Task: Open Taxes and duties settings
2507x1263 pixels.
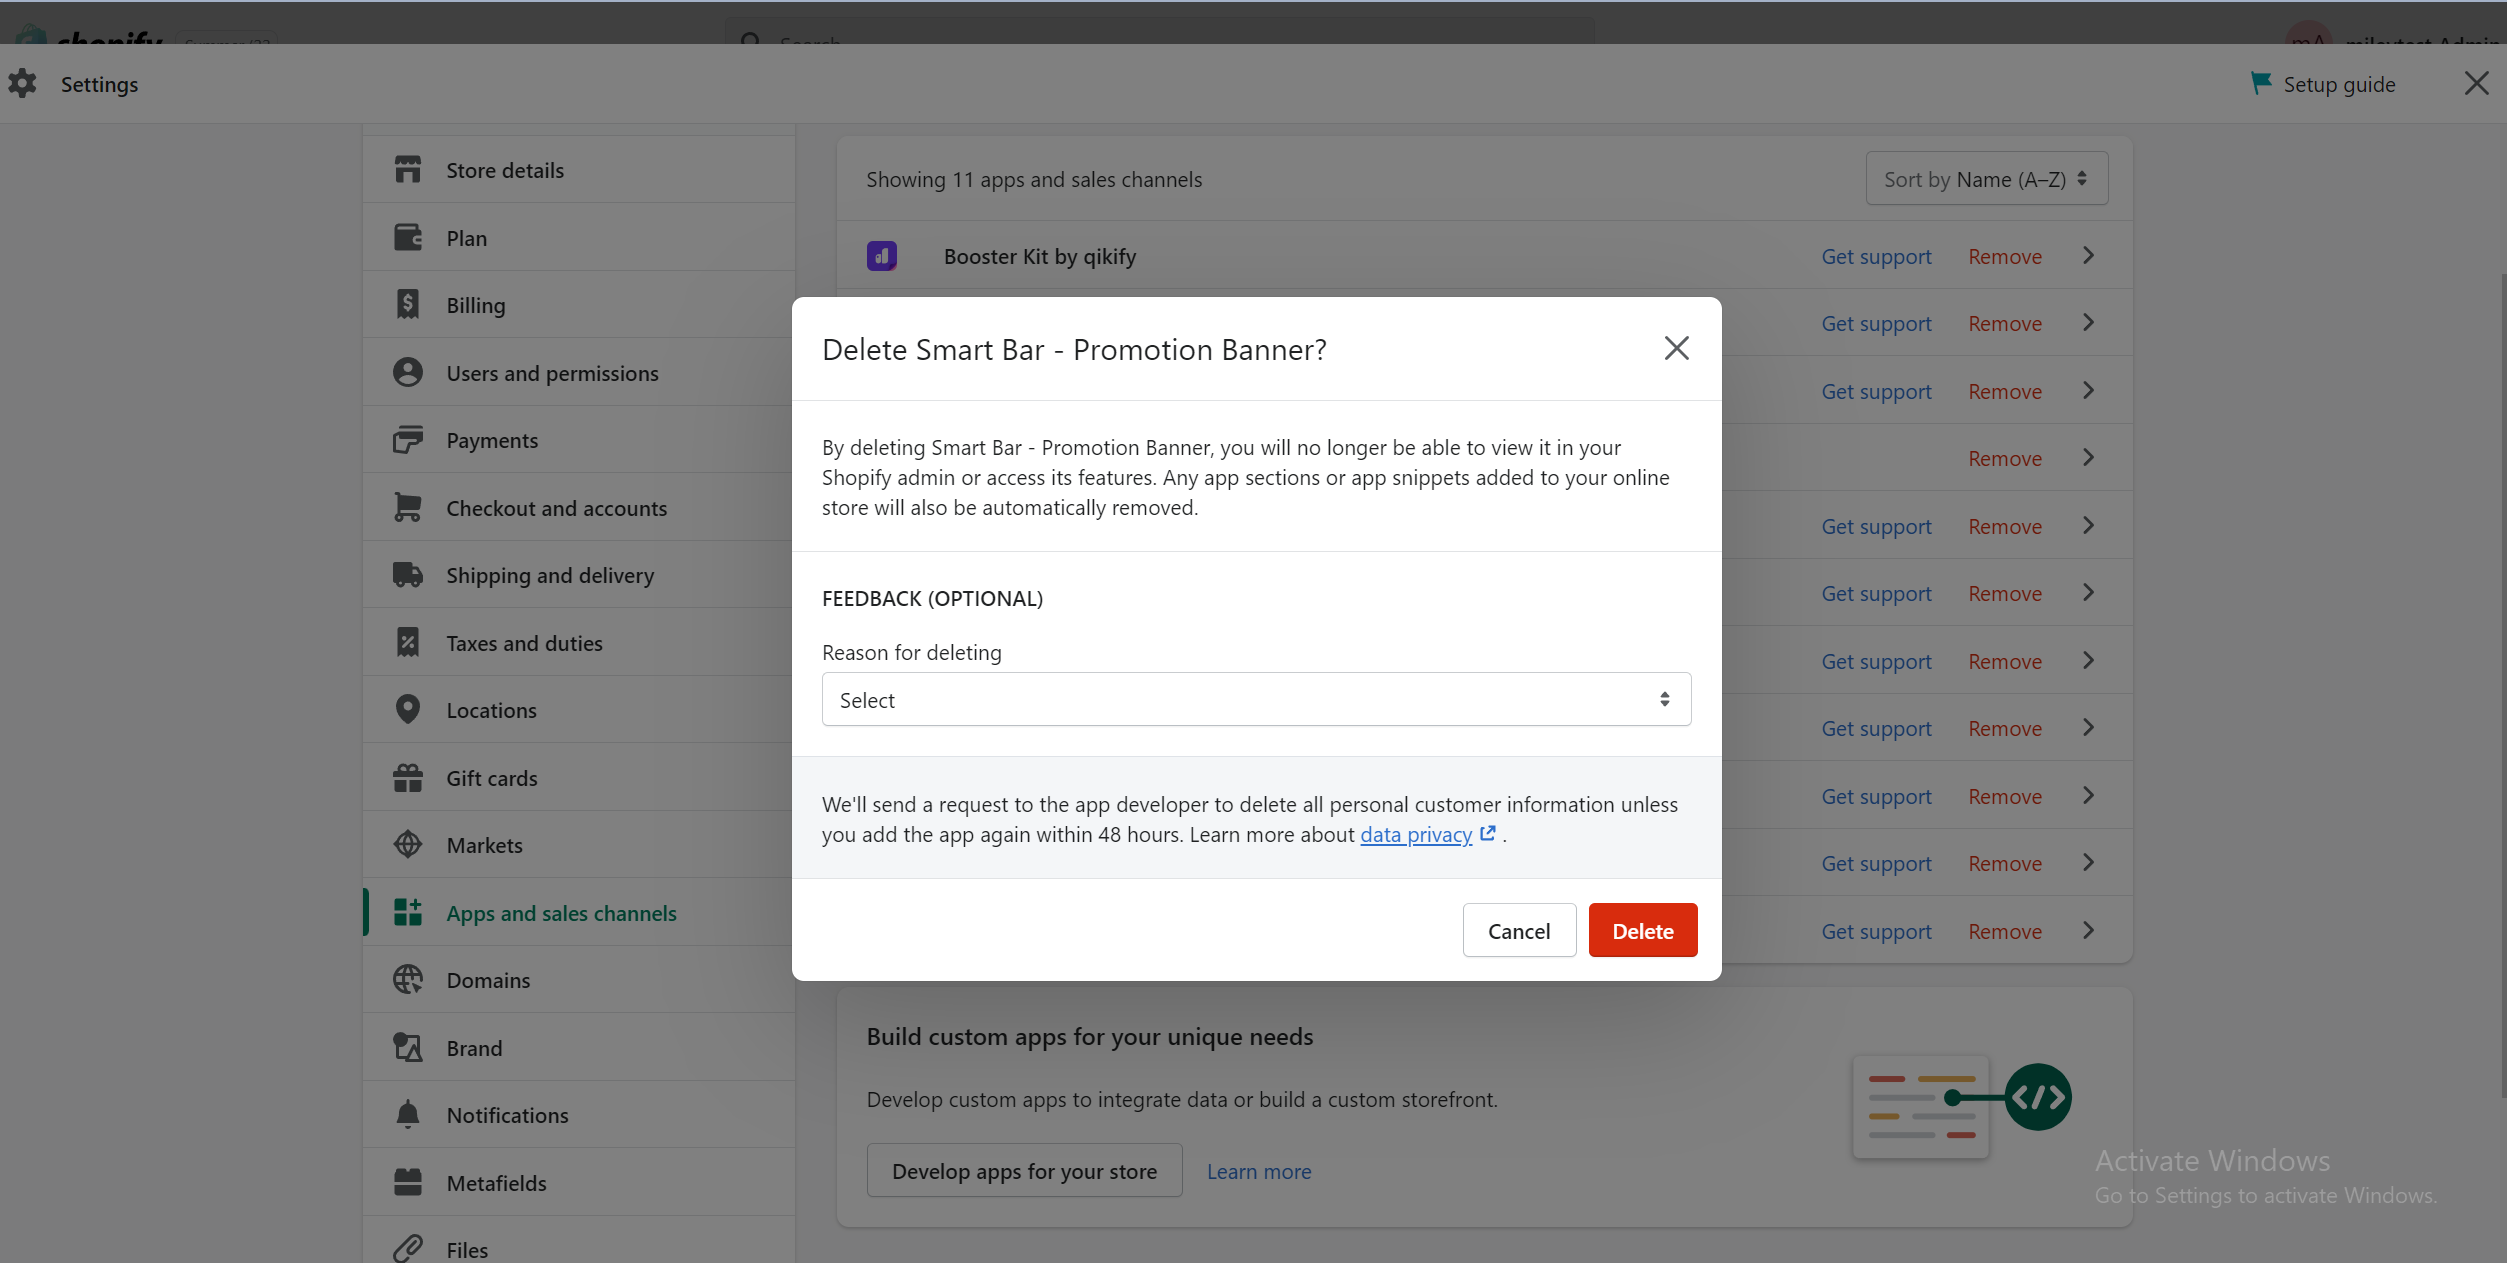Action: click(579, 643)
